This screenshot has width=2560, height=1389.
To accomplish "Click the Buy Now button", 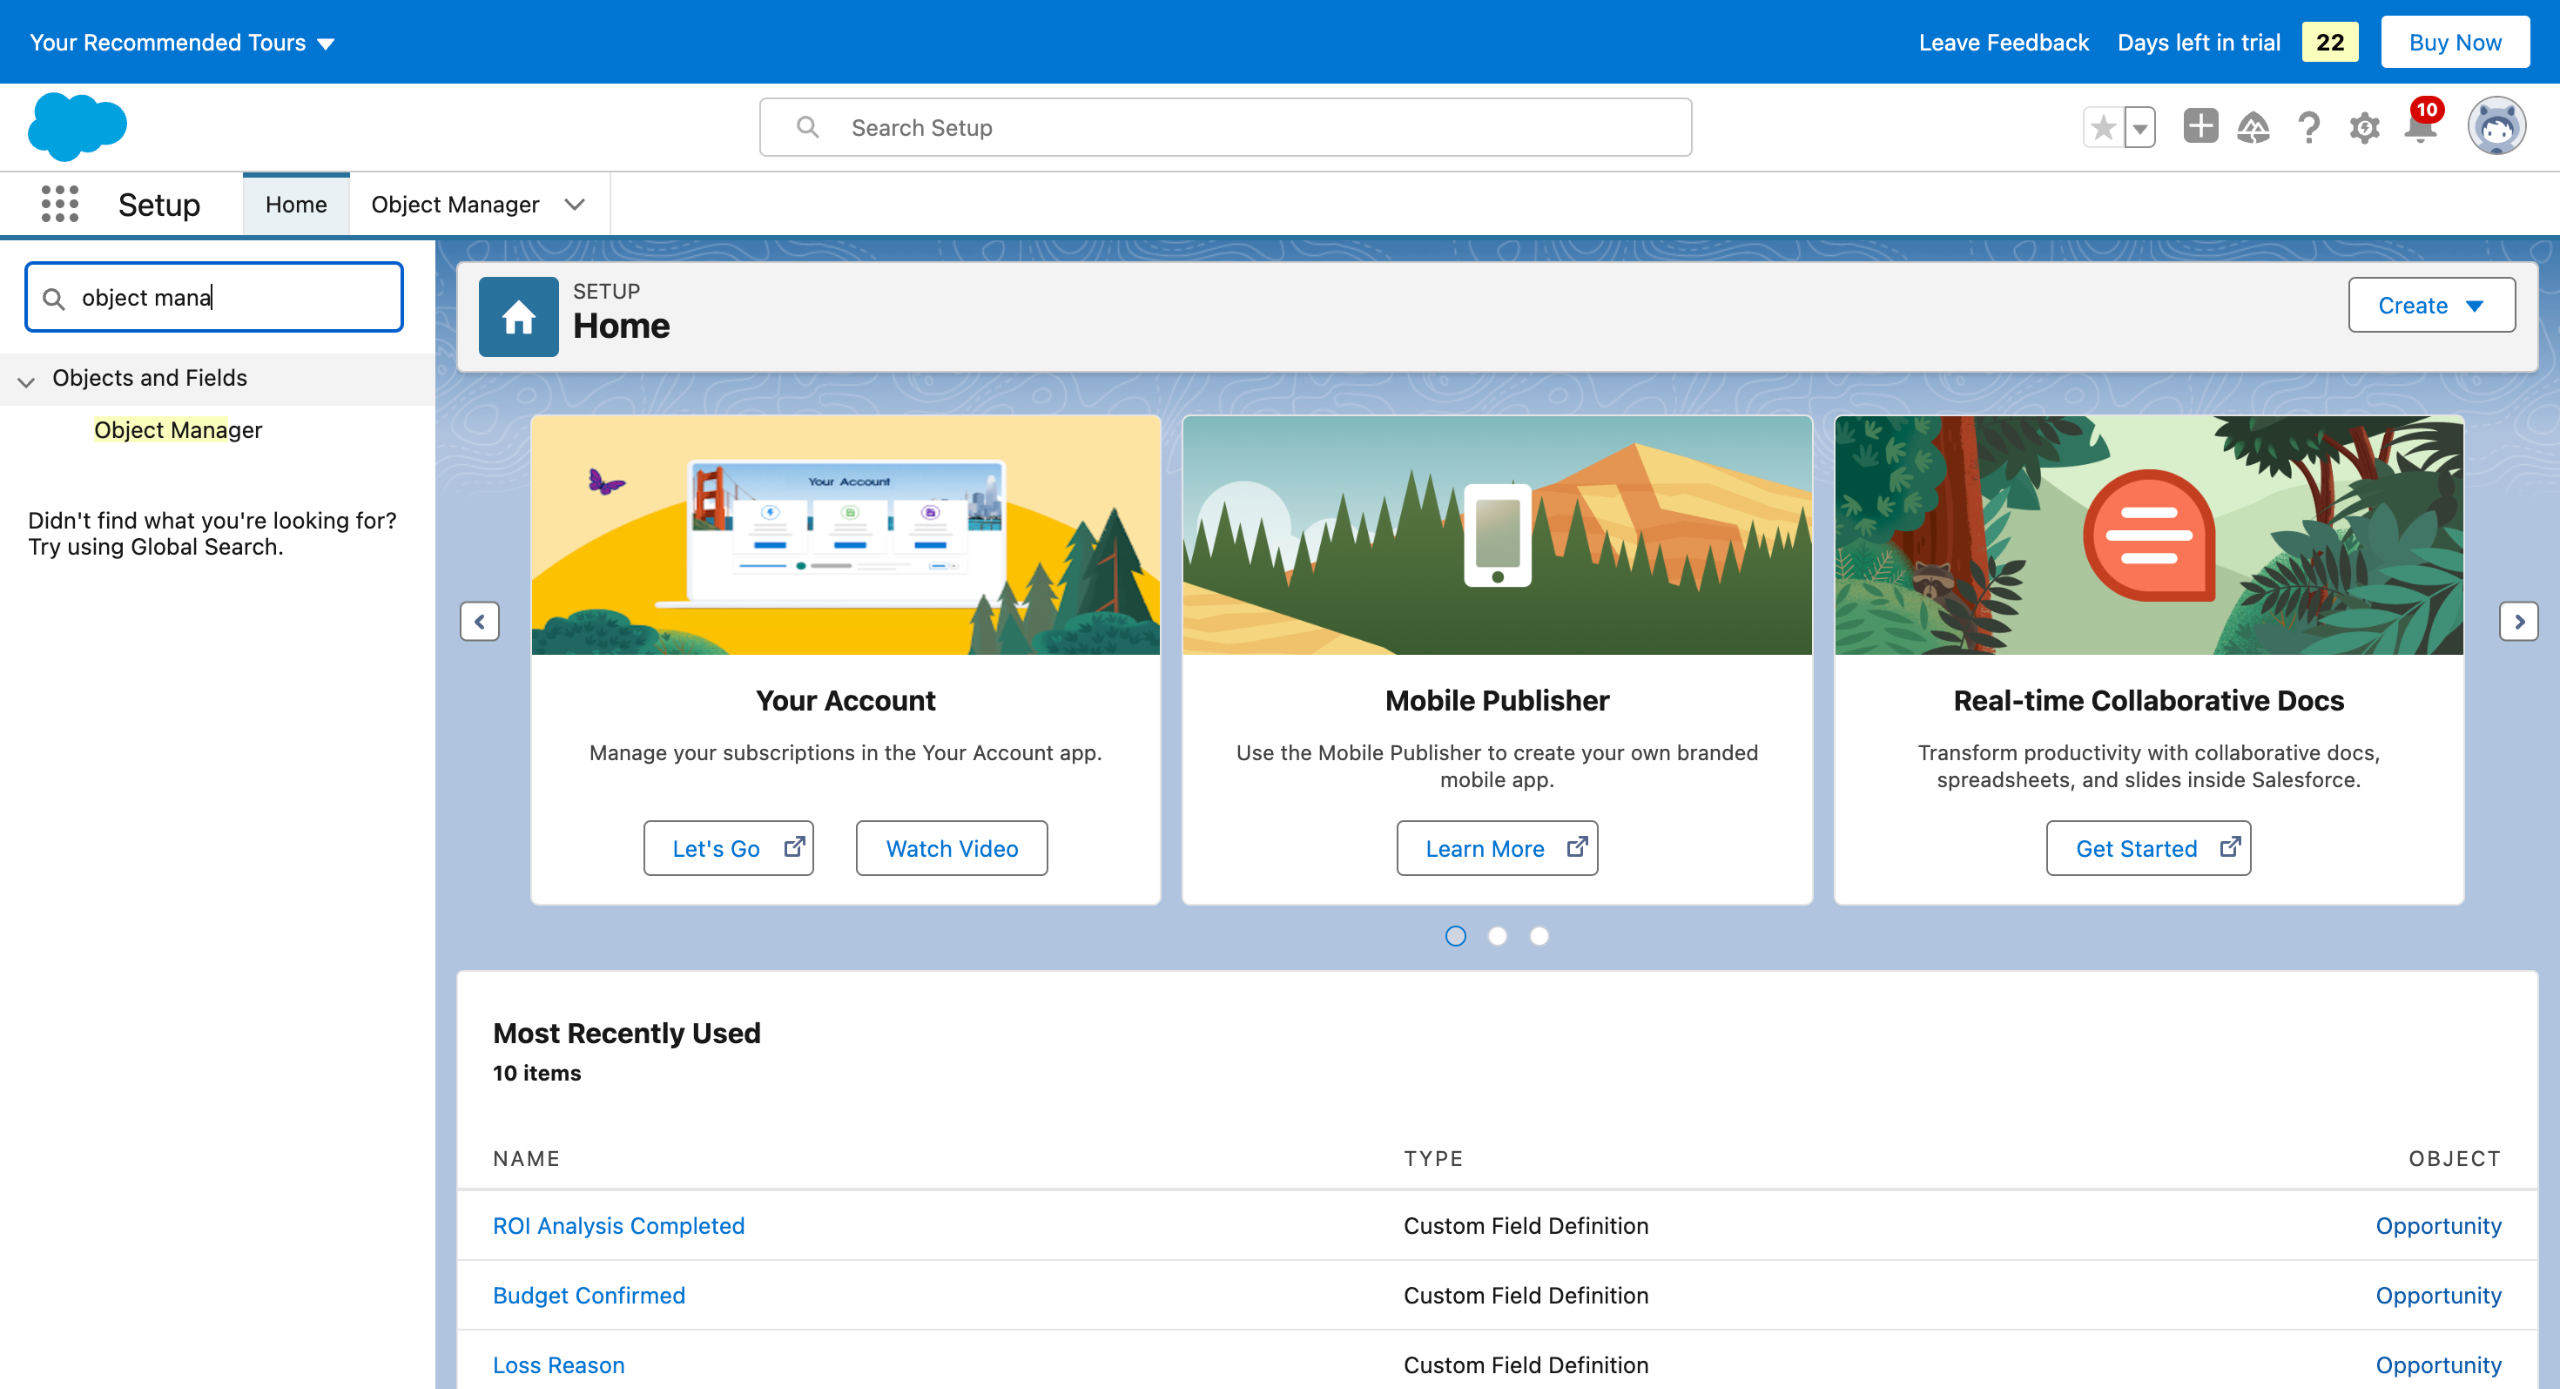I will point(2455,42).
